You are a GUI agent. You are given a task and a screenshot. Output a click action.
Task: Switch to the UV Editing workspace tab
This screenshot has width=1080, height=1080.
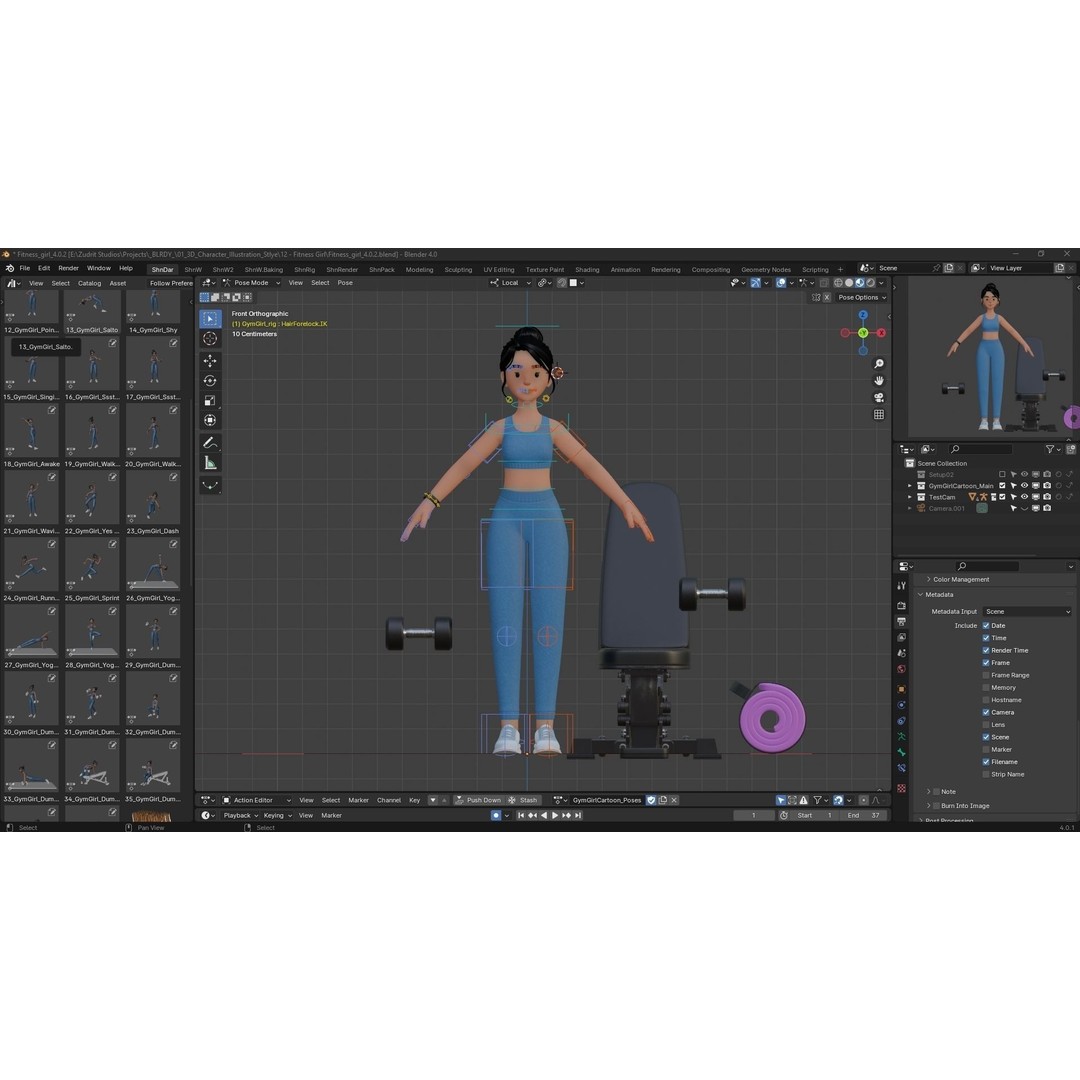pyautogui.click(x=499, y=270)
